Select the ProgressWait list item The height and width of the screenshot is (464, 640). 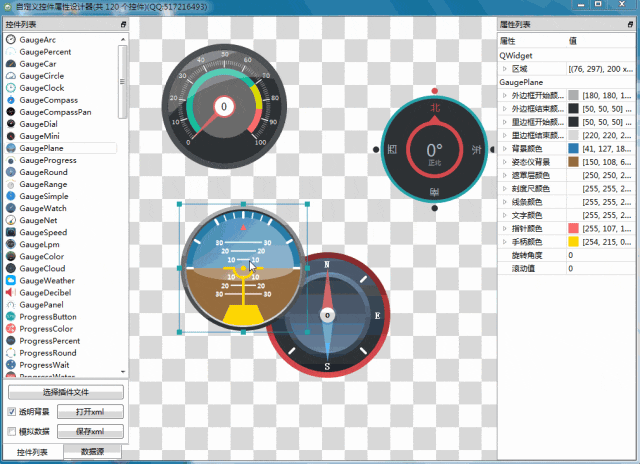(x=44, y=365)
